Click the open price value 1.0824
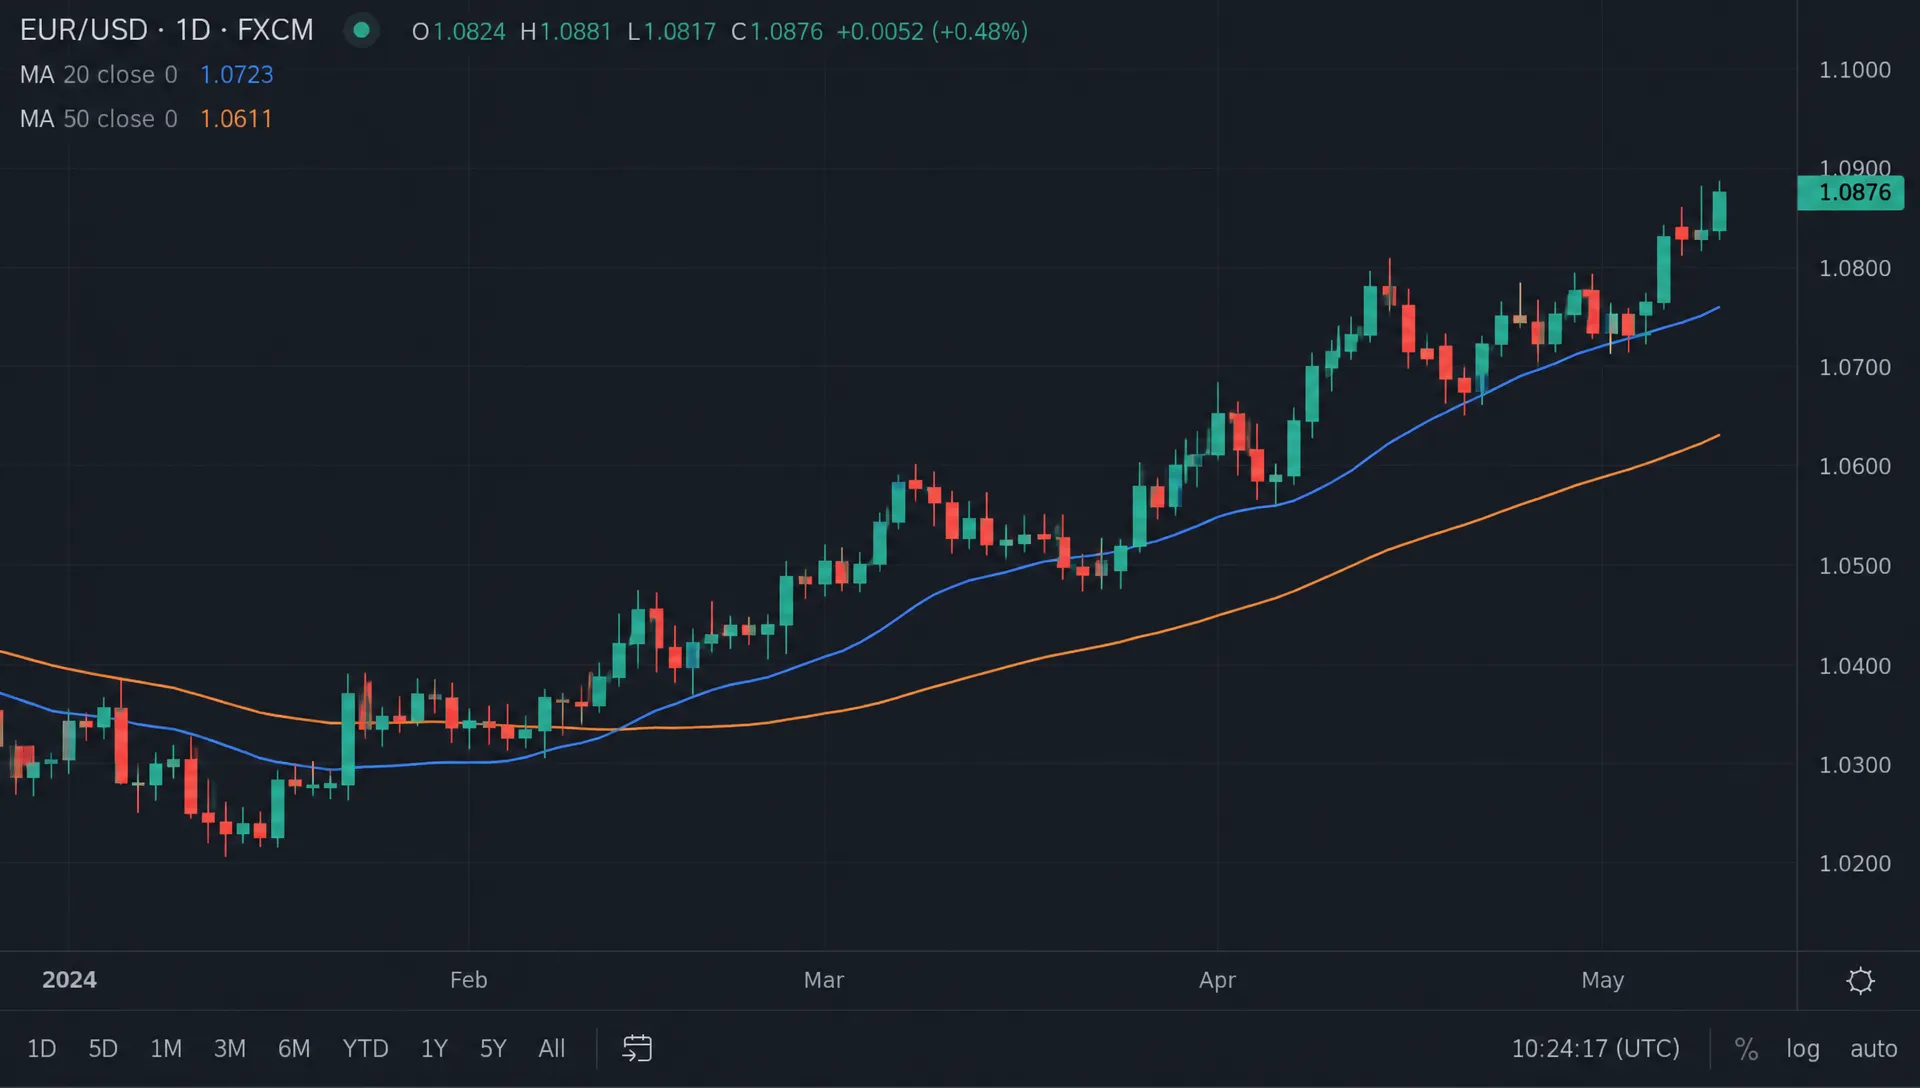1920x1088 pixels. 469,31
